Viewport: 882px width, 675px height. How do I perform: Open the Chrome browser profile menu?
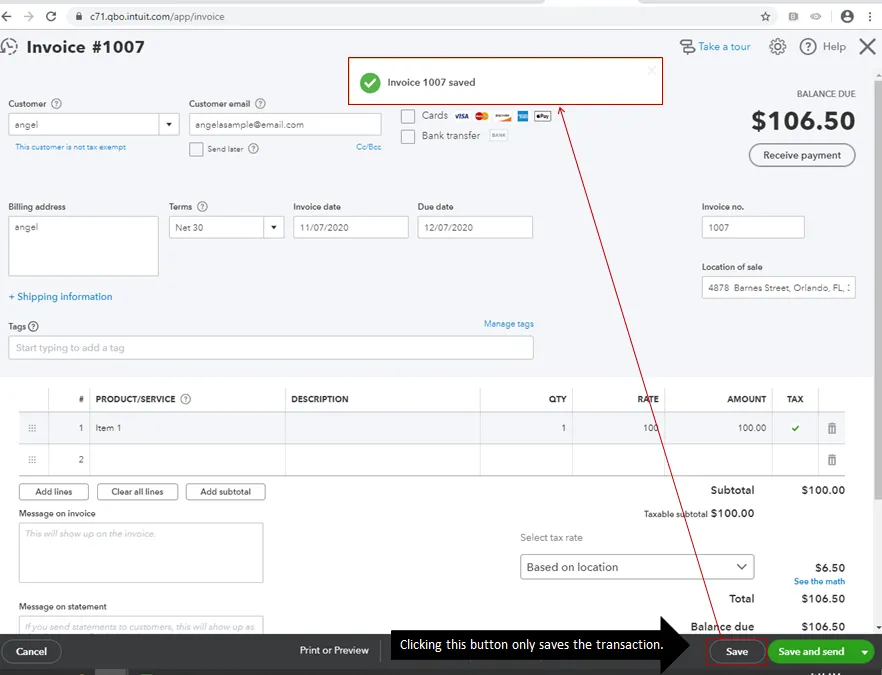[x=845, y=15]
